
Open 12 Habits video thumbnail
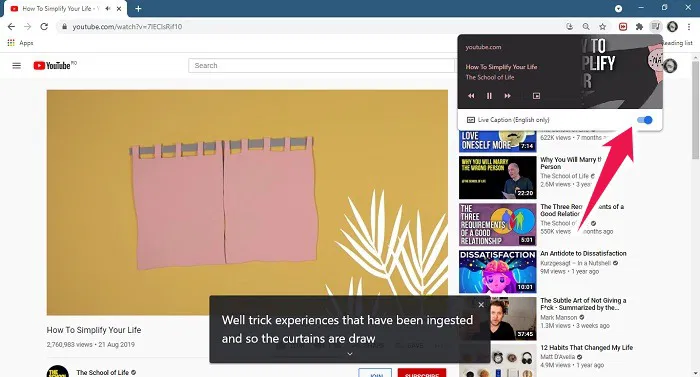coord(497,360)
